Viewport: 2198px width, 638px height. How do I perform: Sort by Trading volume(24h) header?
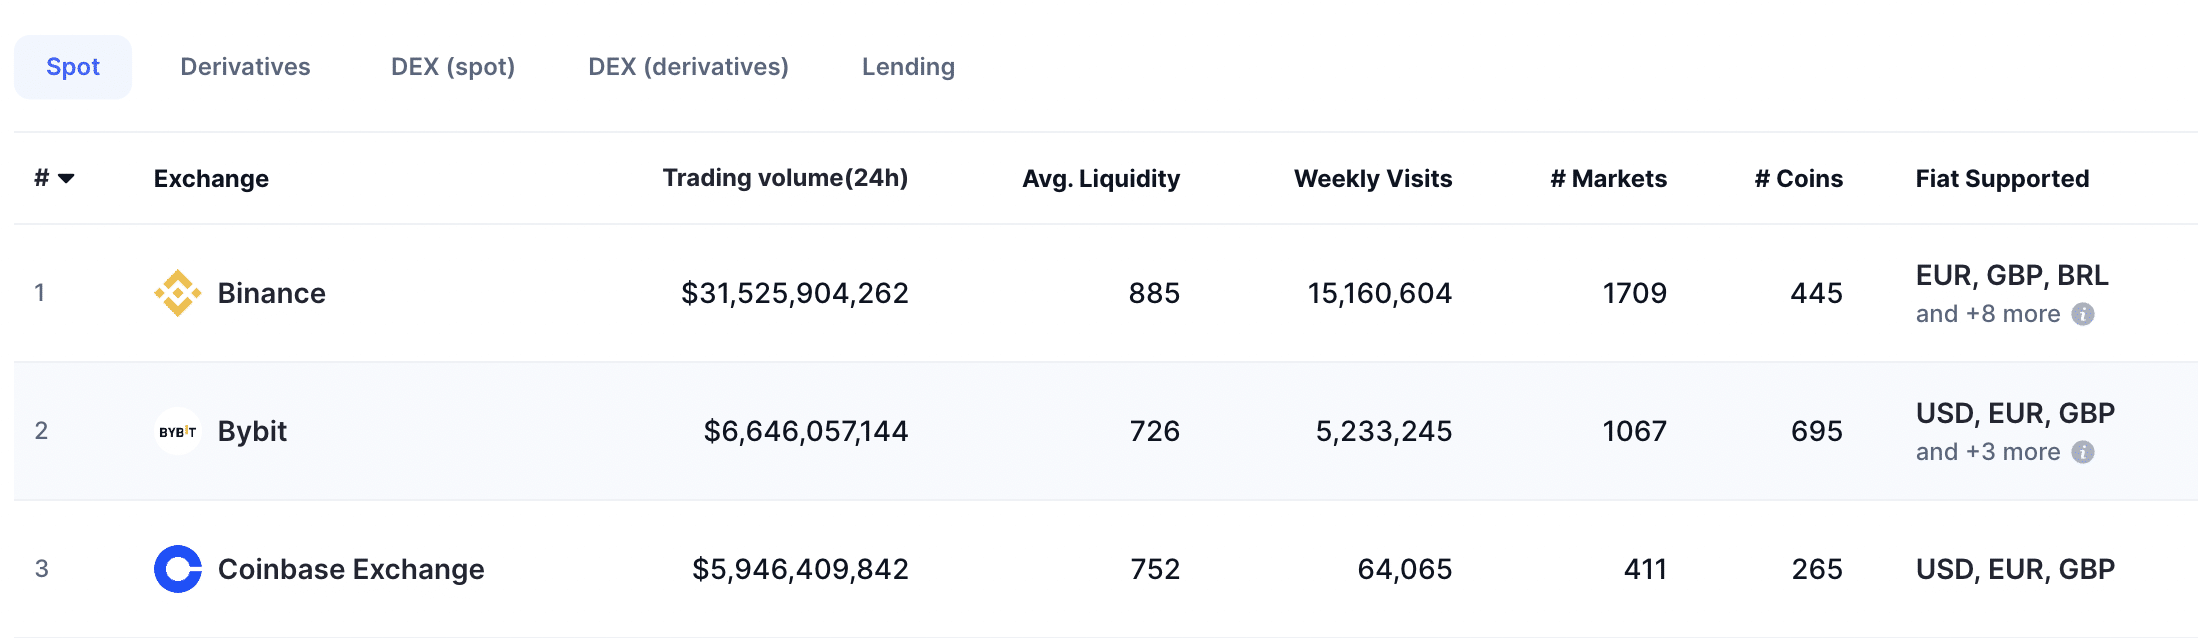[x=785, y=178]
